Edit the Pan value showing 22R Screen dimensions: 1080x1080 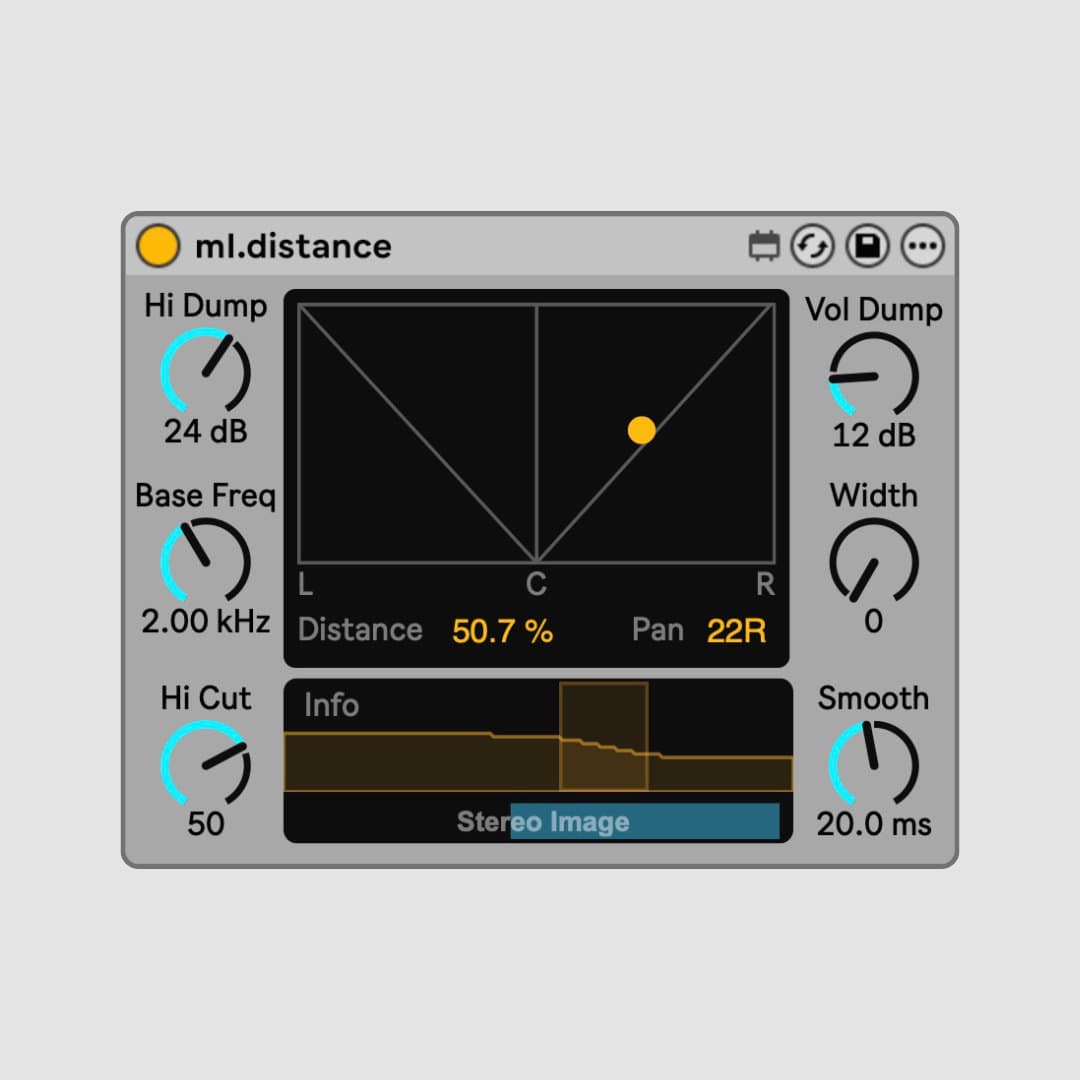tap(735, 629)
